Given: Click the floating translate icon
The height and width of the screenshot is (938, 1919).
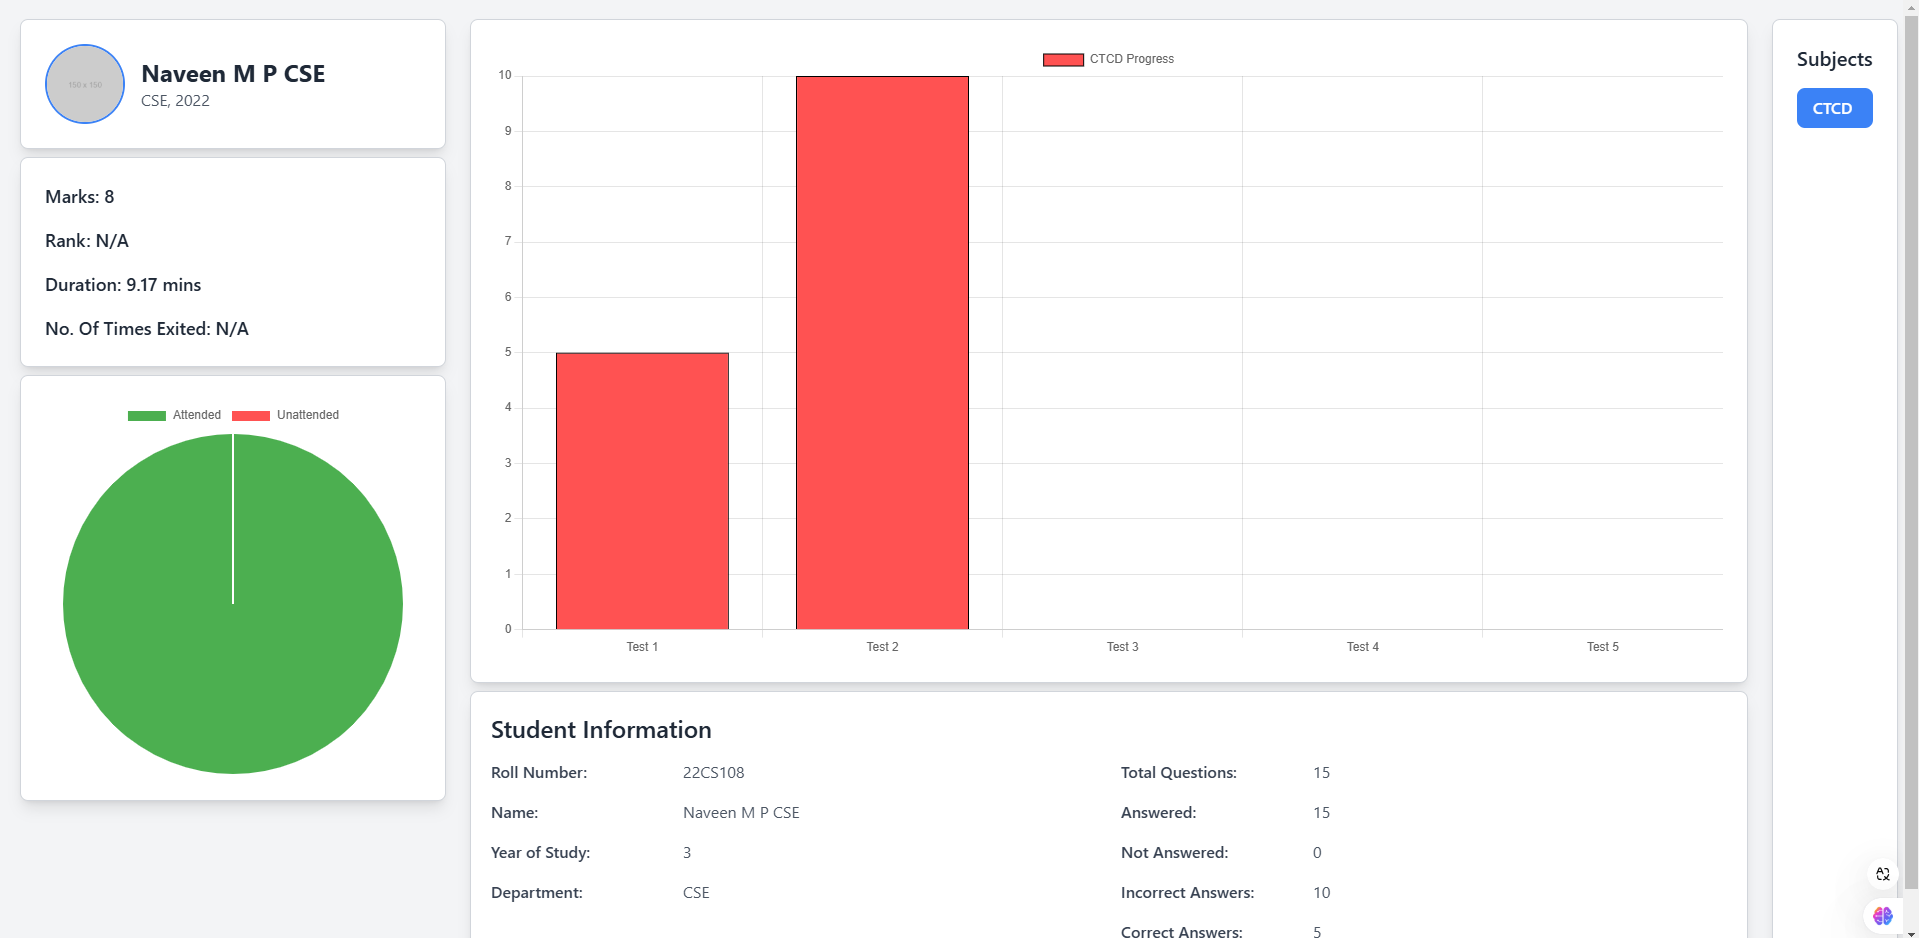Looking at the screenshot, I should (1883, 874).
